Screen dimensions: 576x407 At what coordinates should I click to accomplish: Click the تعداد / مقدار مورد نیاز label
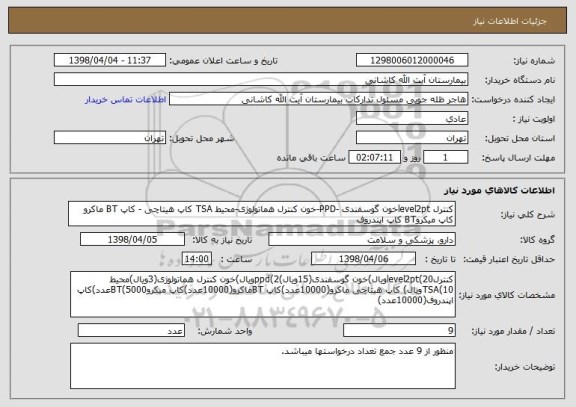513,331
